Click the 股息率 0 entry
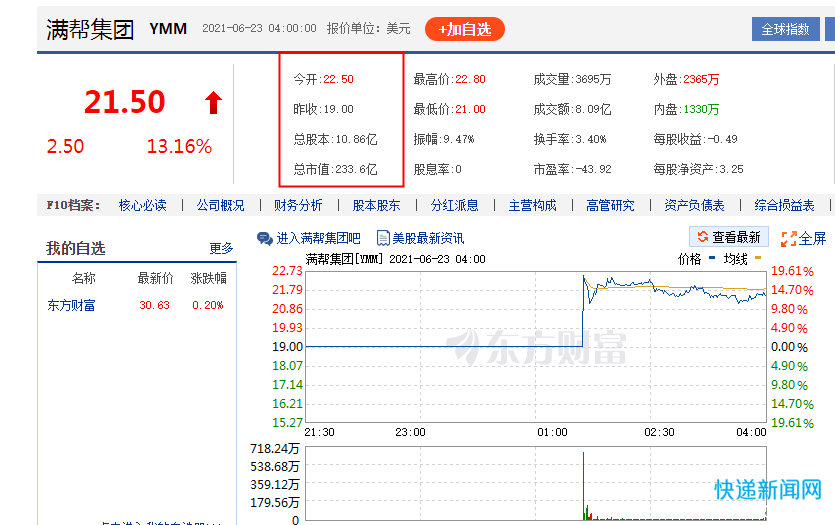This screenshot has height=525, width=835. (x=438, y=169)
